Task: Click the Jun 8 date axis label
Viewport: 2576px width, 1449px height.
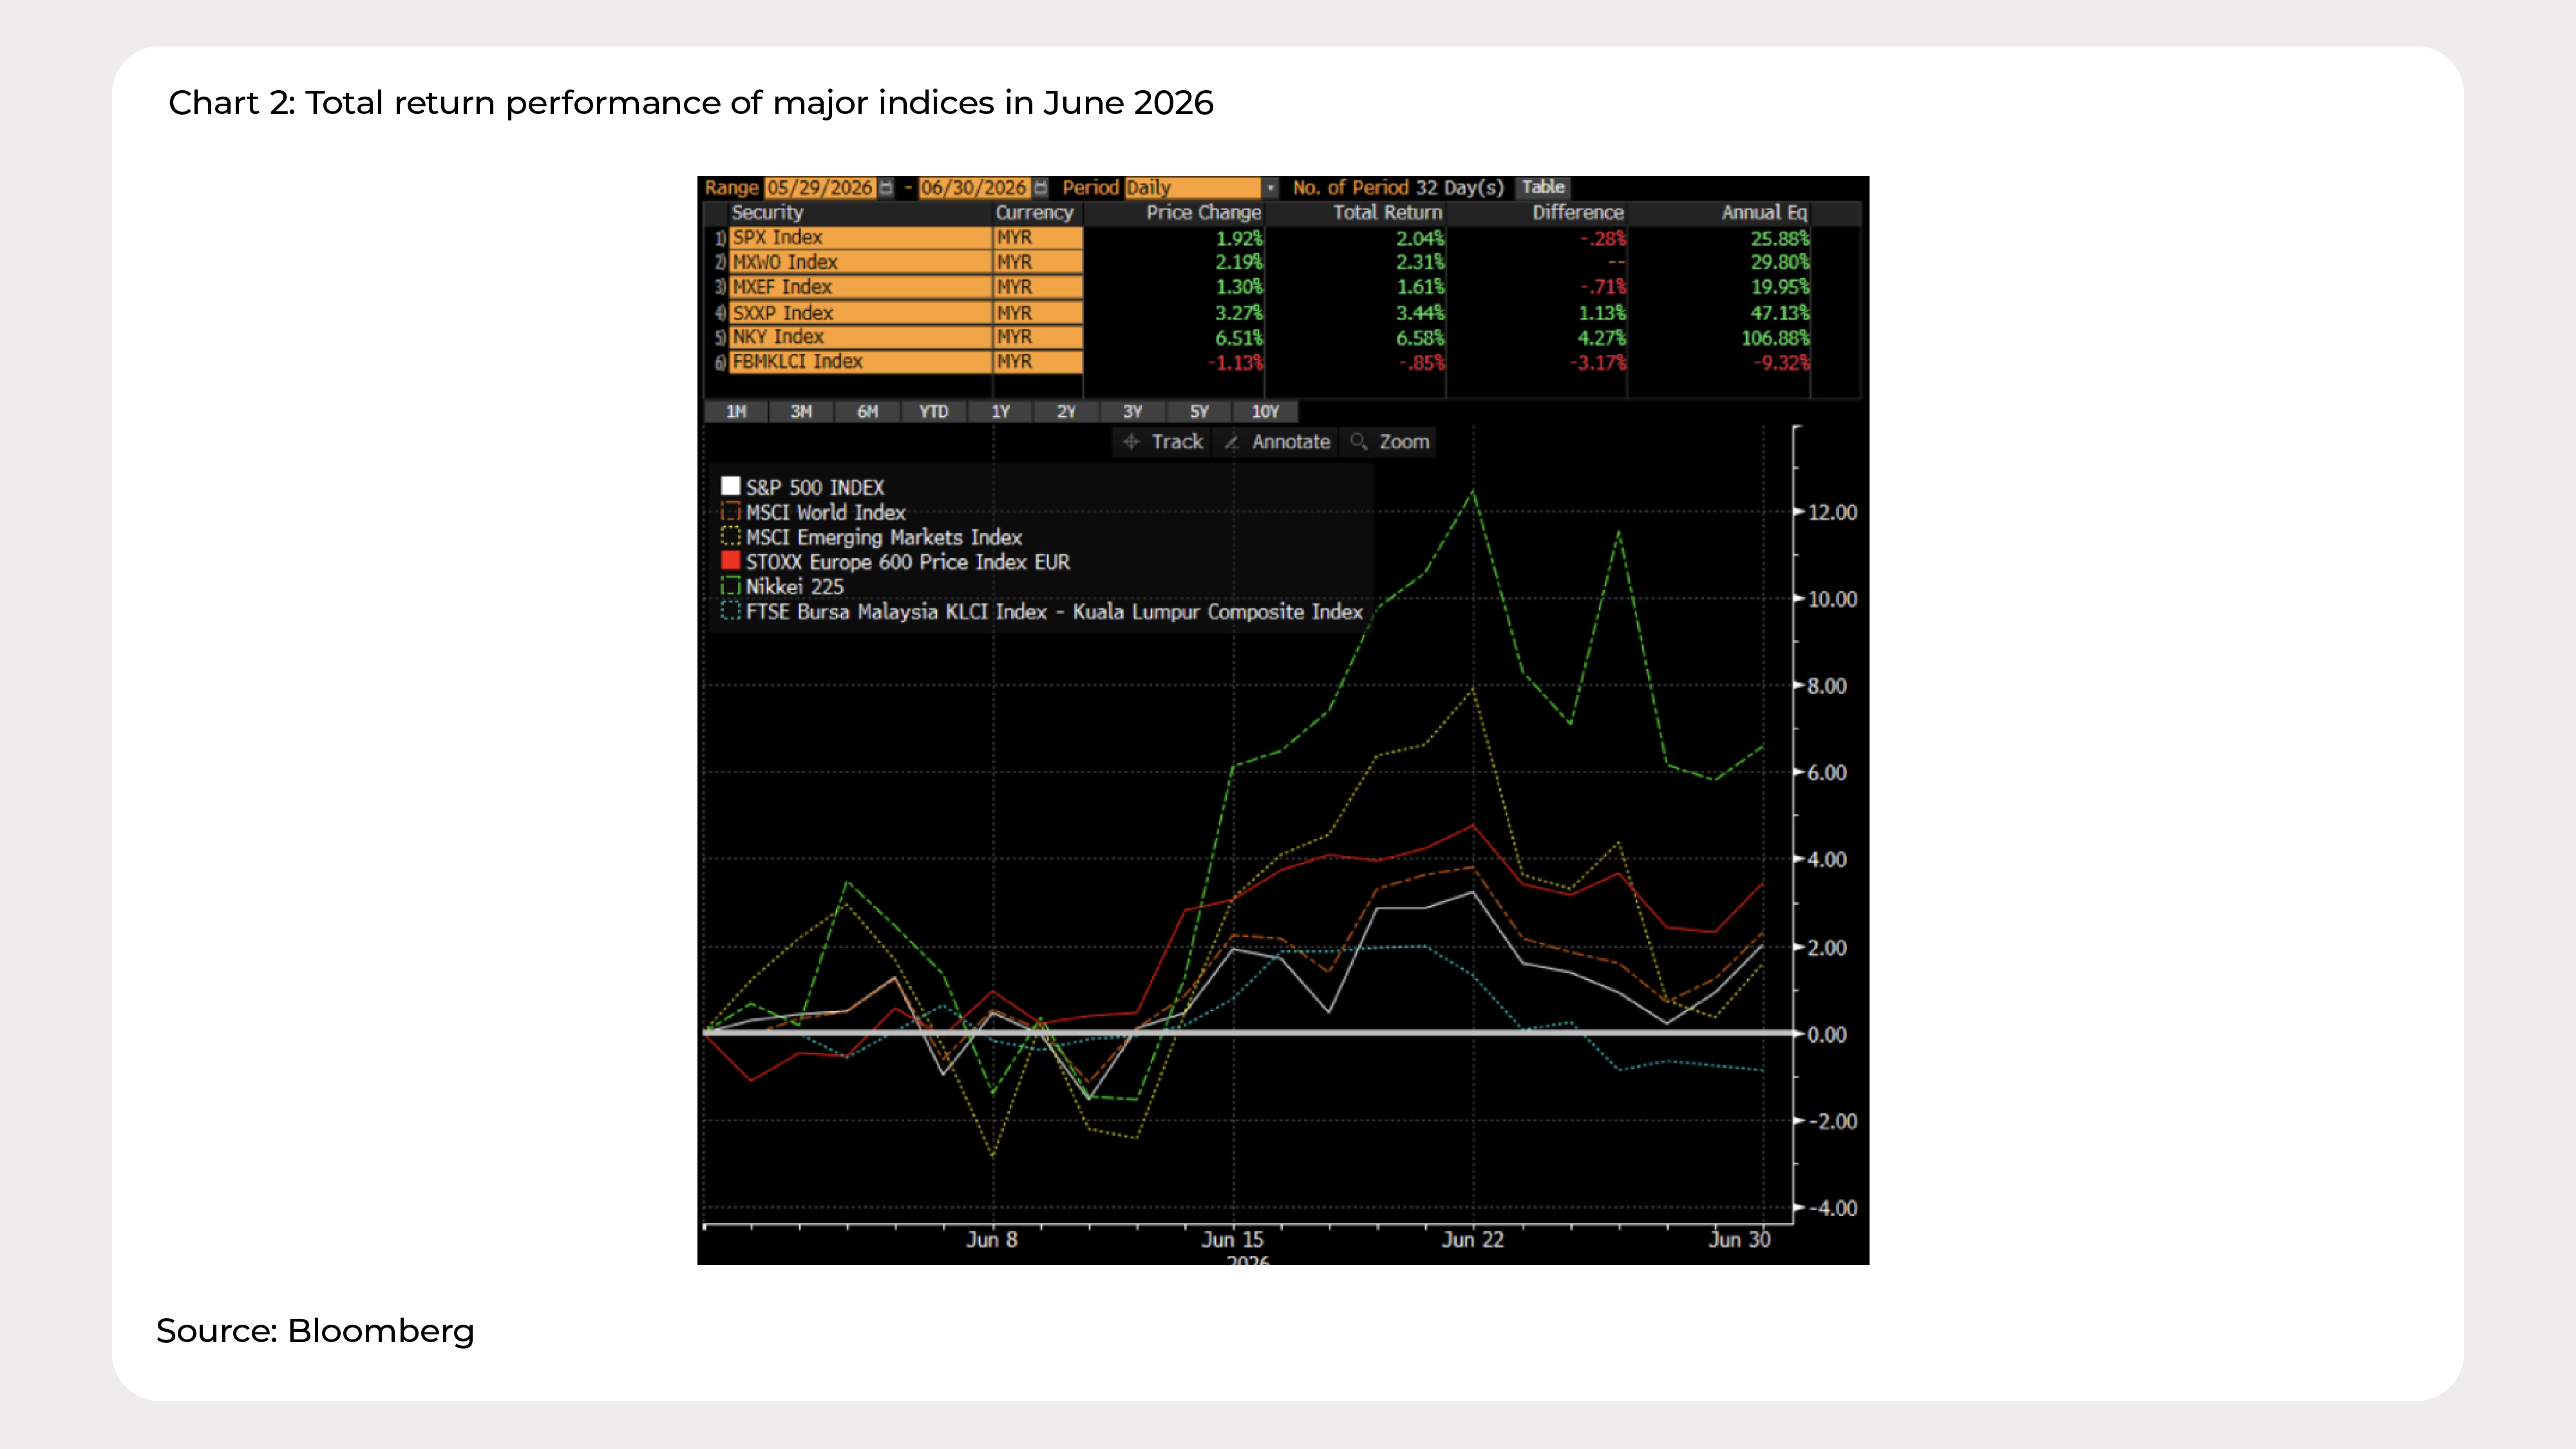Action: [992, 1240]
